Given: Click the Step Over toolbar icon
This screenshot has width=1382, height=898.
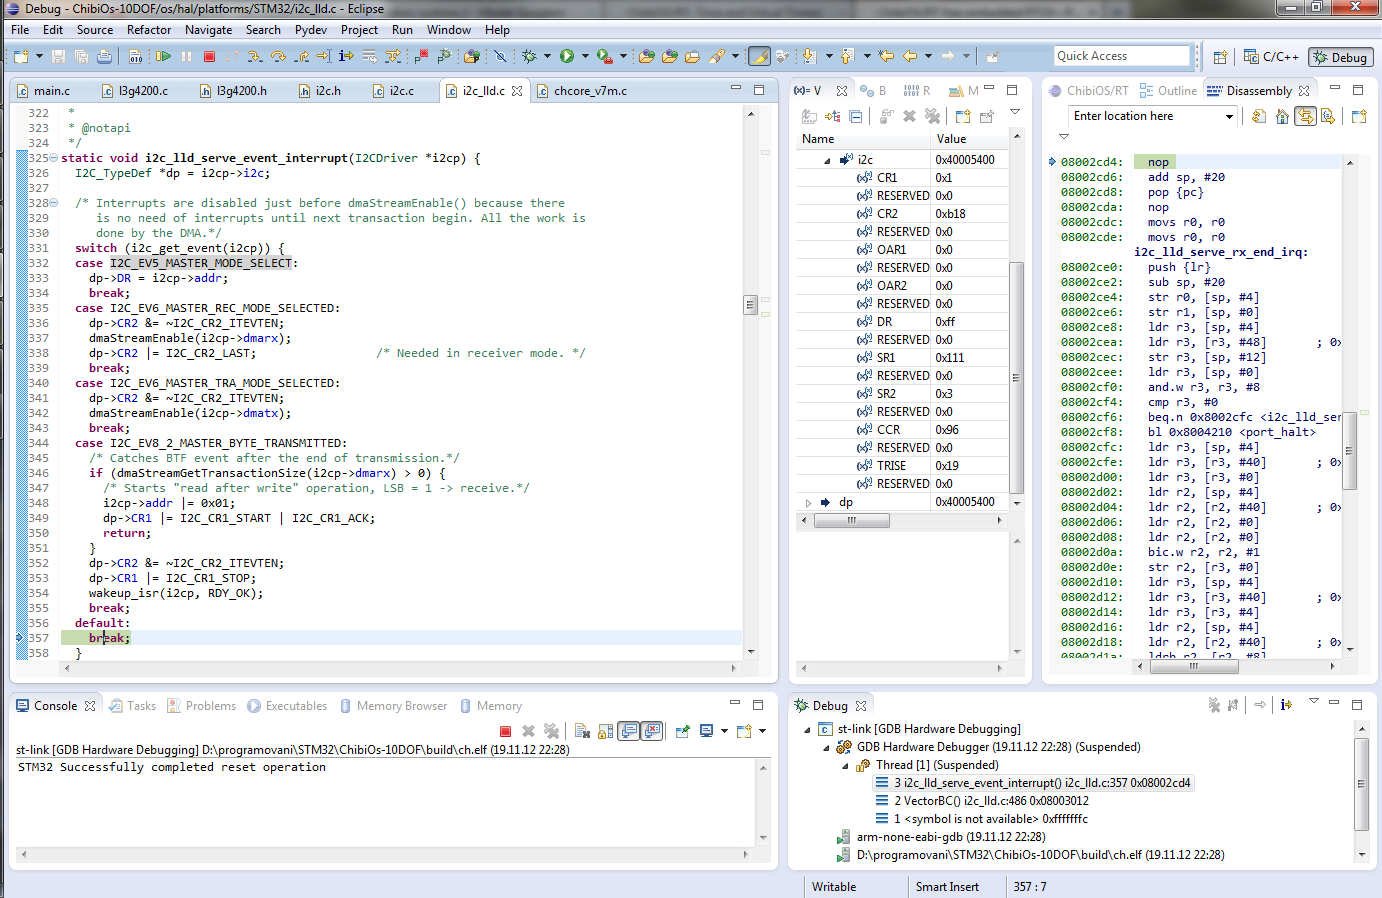Looking at the screenshot, I should point(279,57).
